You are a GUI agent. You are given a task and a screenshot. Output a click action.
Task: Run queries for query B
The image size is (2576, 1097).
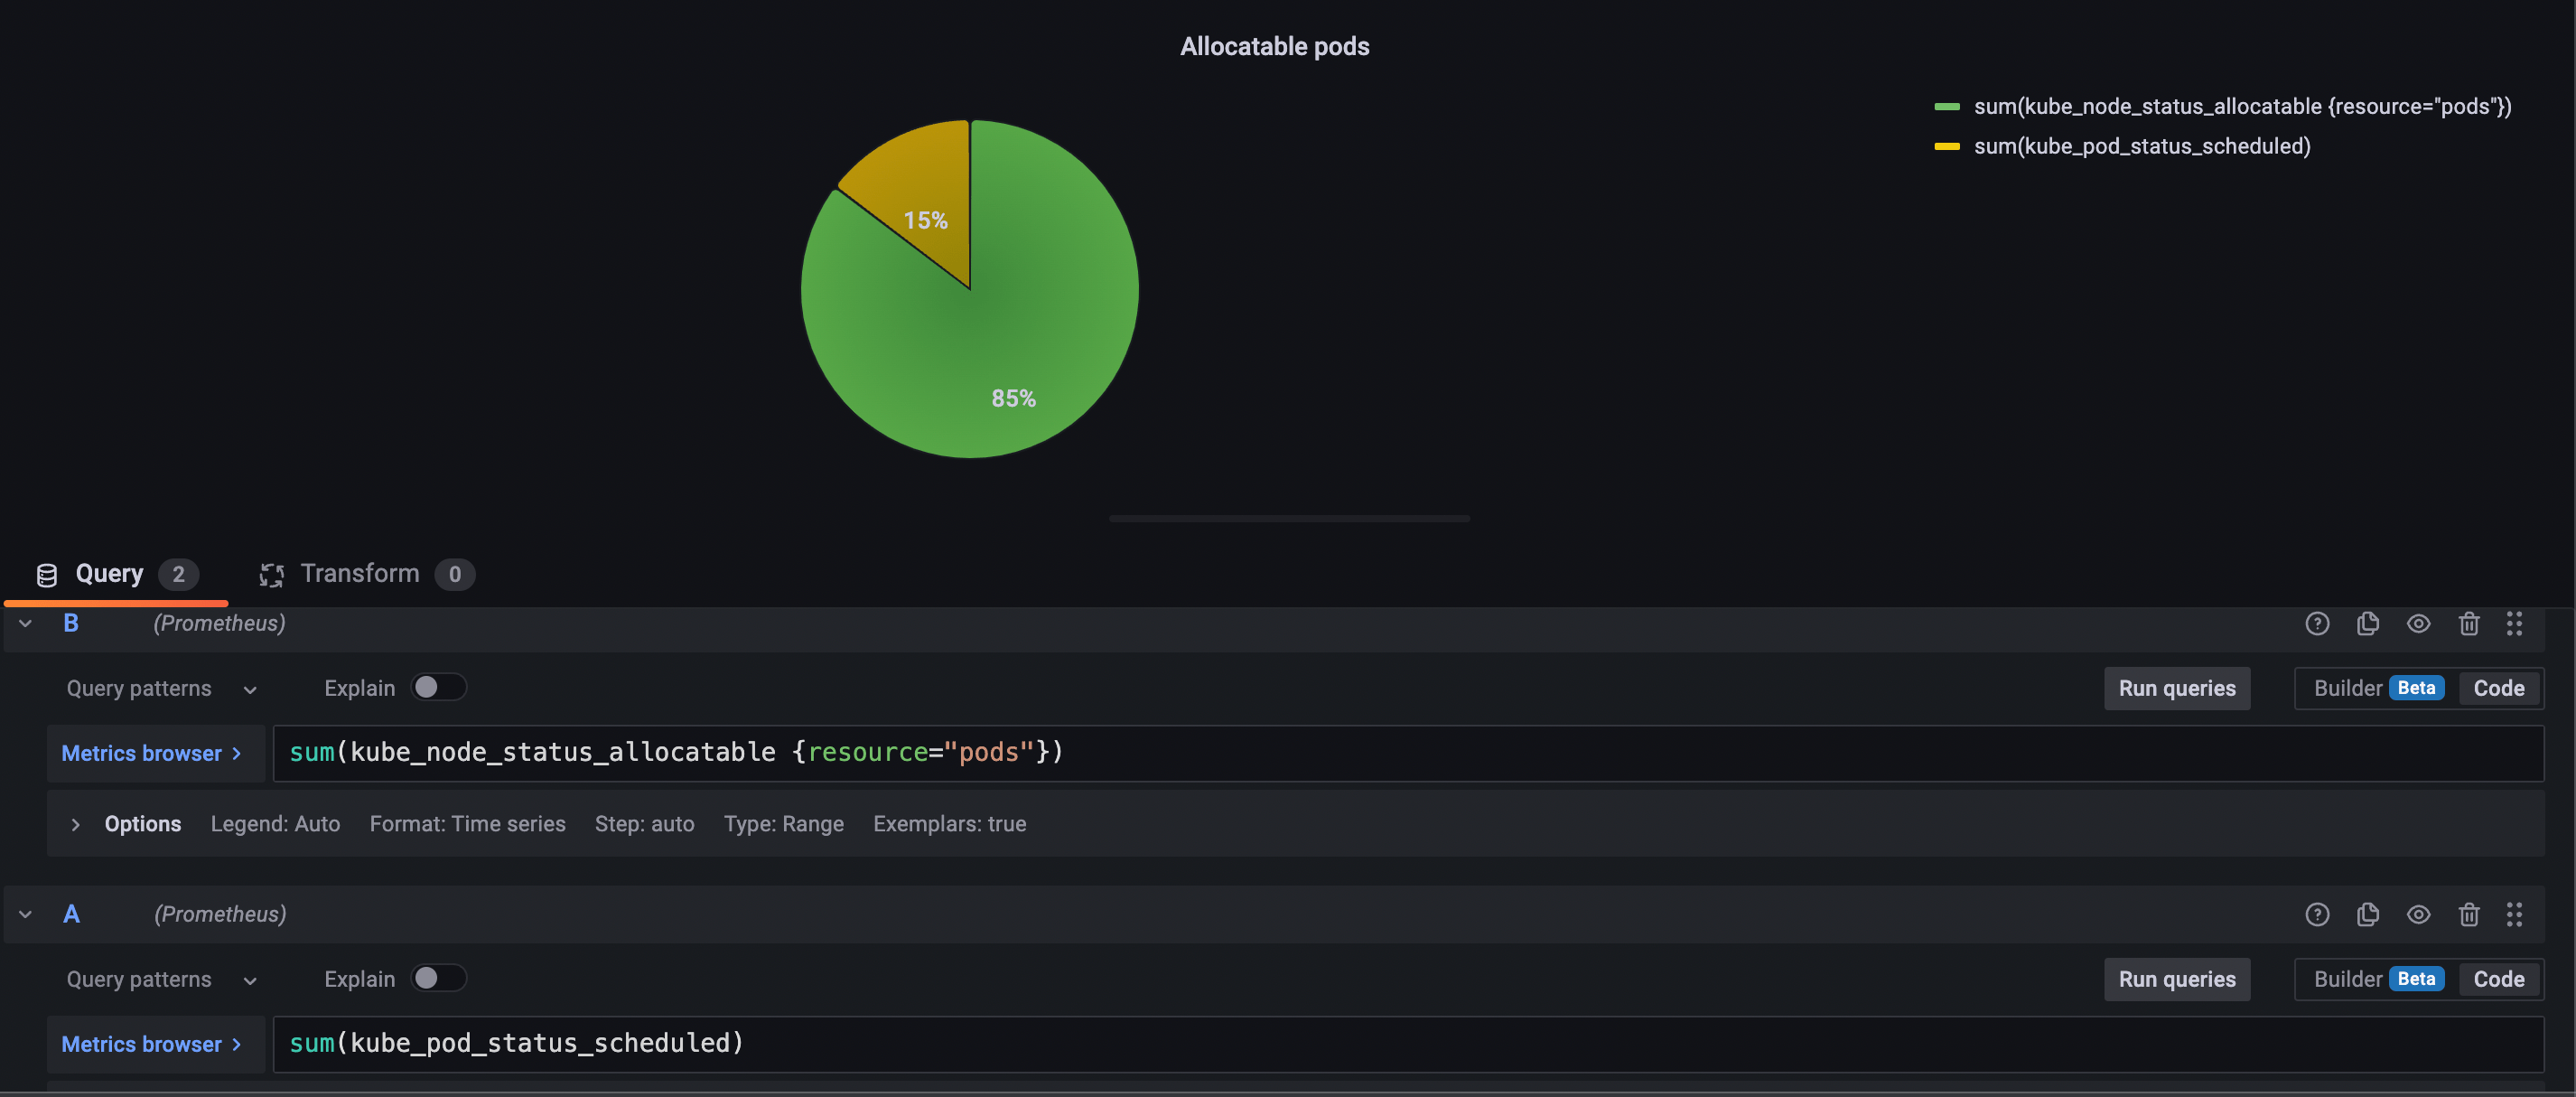2177,688
